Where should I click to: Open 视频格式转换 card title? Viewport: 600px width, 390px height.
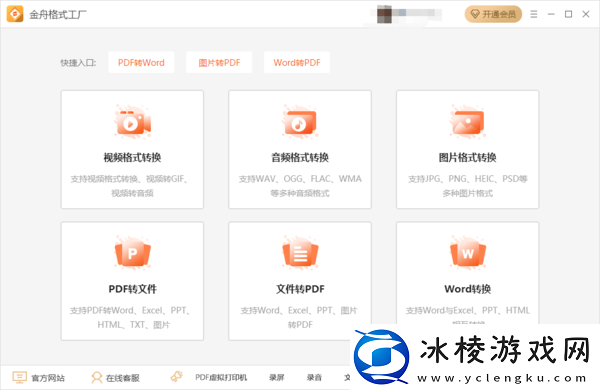[x=132, y=157]
